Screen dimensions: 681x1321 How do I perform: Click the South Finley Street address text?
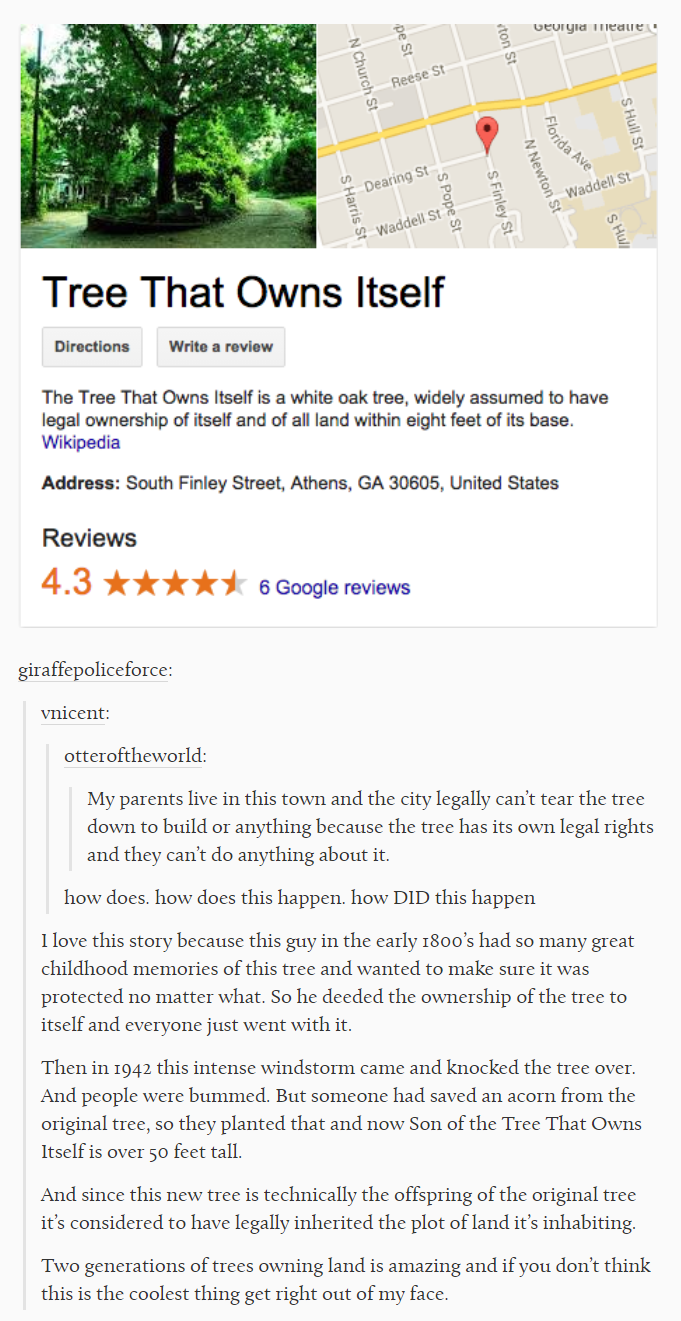point(342,483)
